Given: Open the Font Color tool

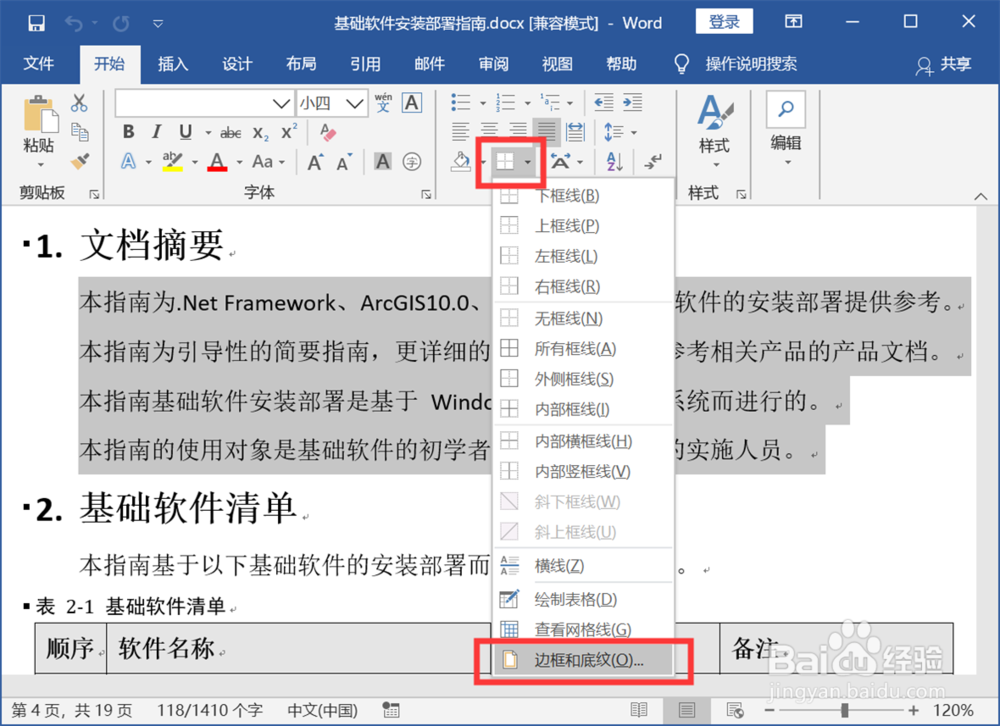Looking at the screenshot, I should 218,162.
